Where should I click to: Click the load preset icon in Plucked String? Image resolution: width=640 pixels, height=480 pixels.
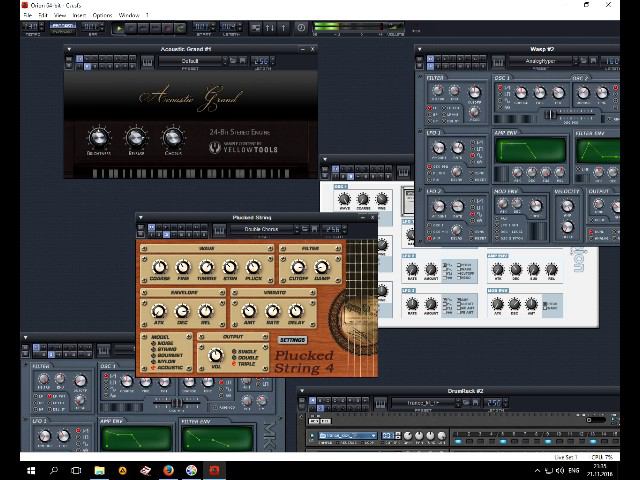(305, 229)
